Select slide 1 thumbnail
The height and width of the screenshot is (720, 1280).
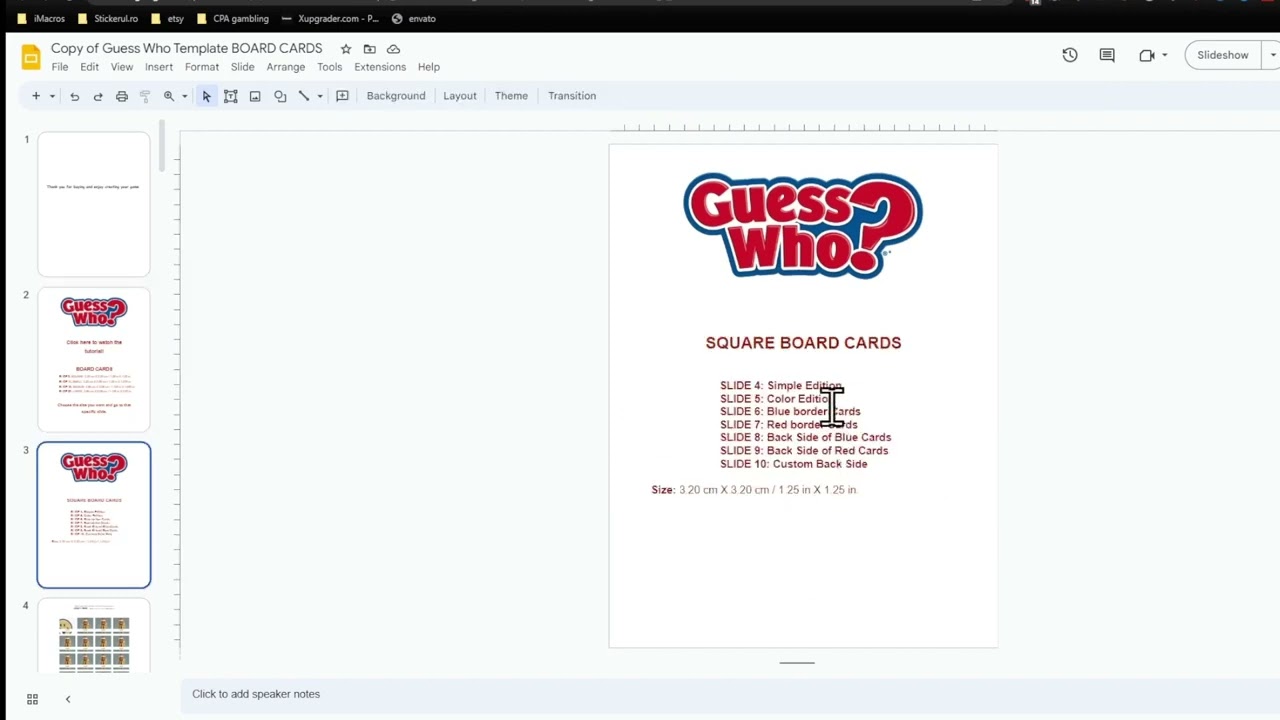click(94, 204)
